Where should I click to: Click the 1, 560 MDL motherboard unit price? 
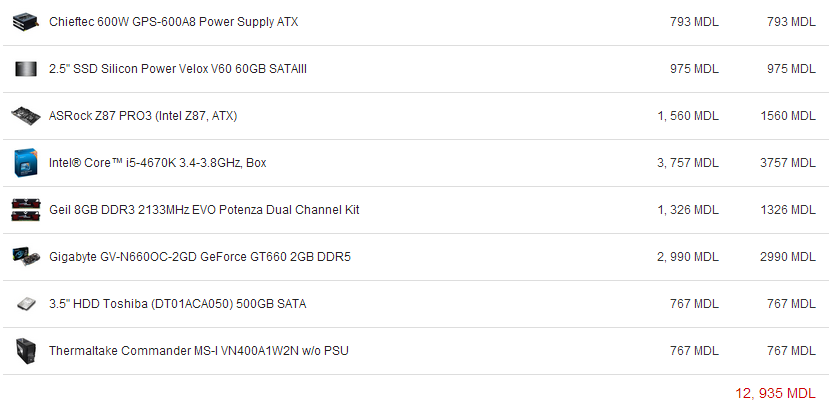pyautogui.click(x=688, y=116)
